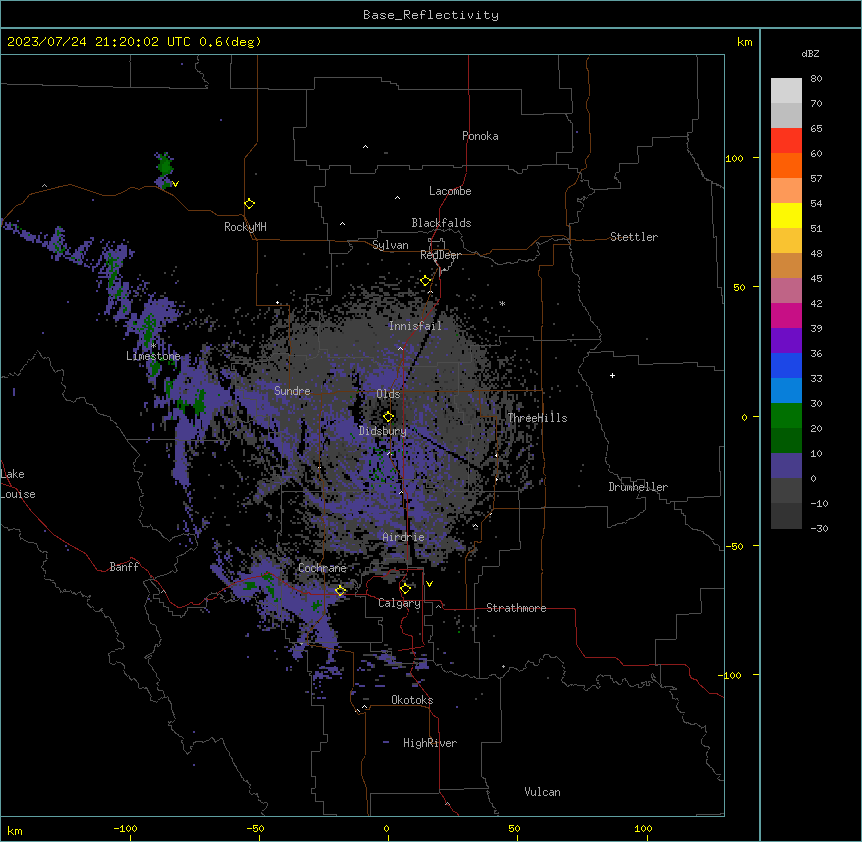This screenshot has width=862, height=842.
Task: Select the yellow v marker beside the green echo
Action: click(x=175, y=184)
